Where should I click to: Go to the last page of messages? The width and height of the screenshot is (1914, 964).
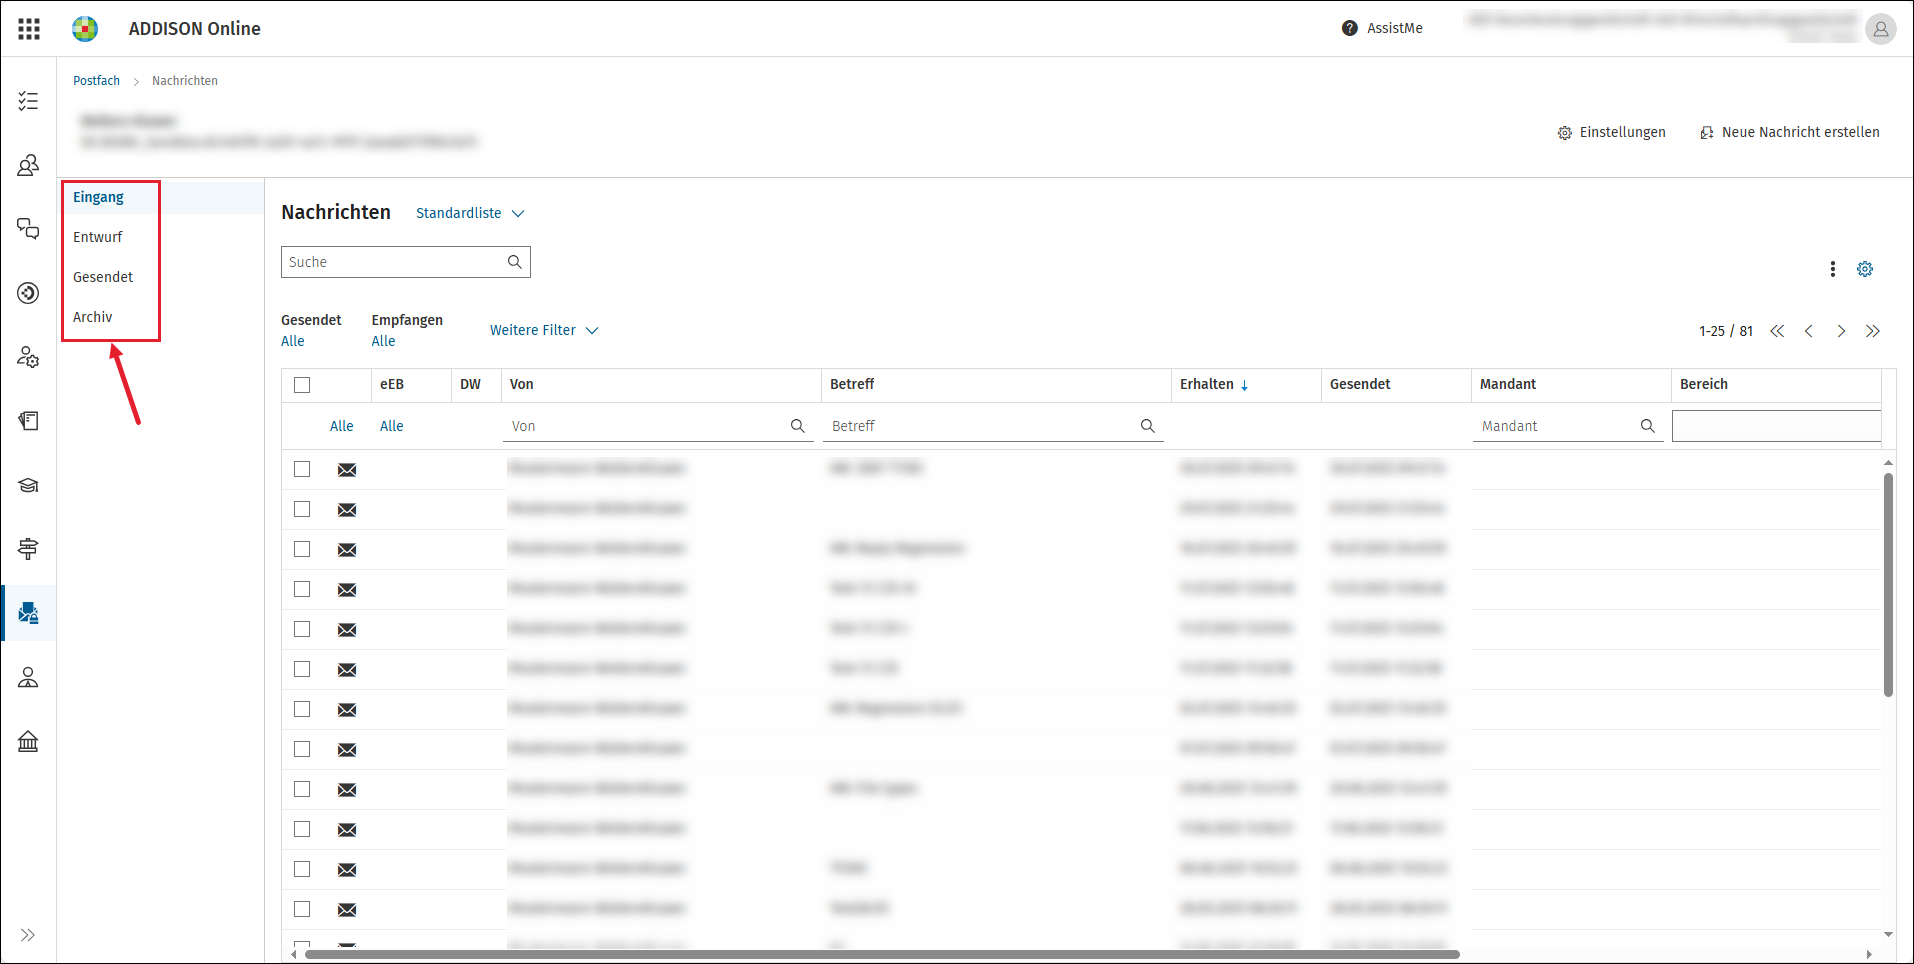(x=1873, y=331)
